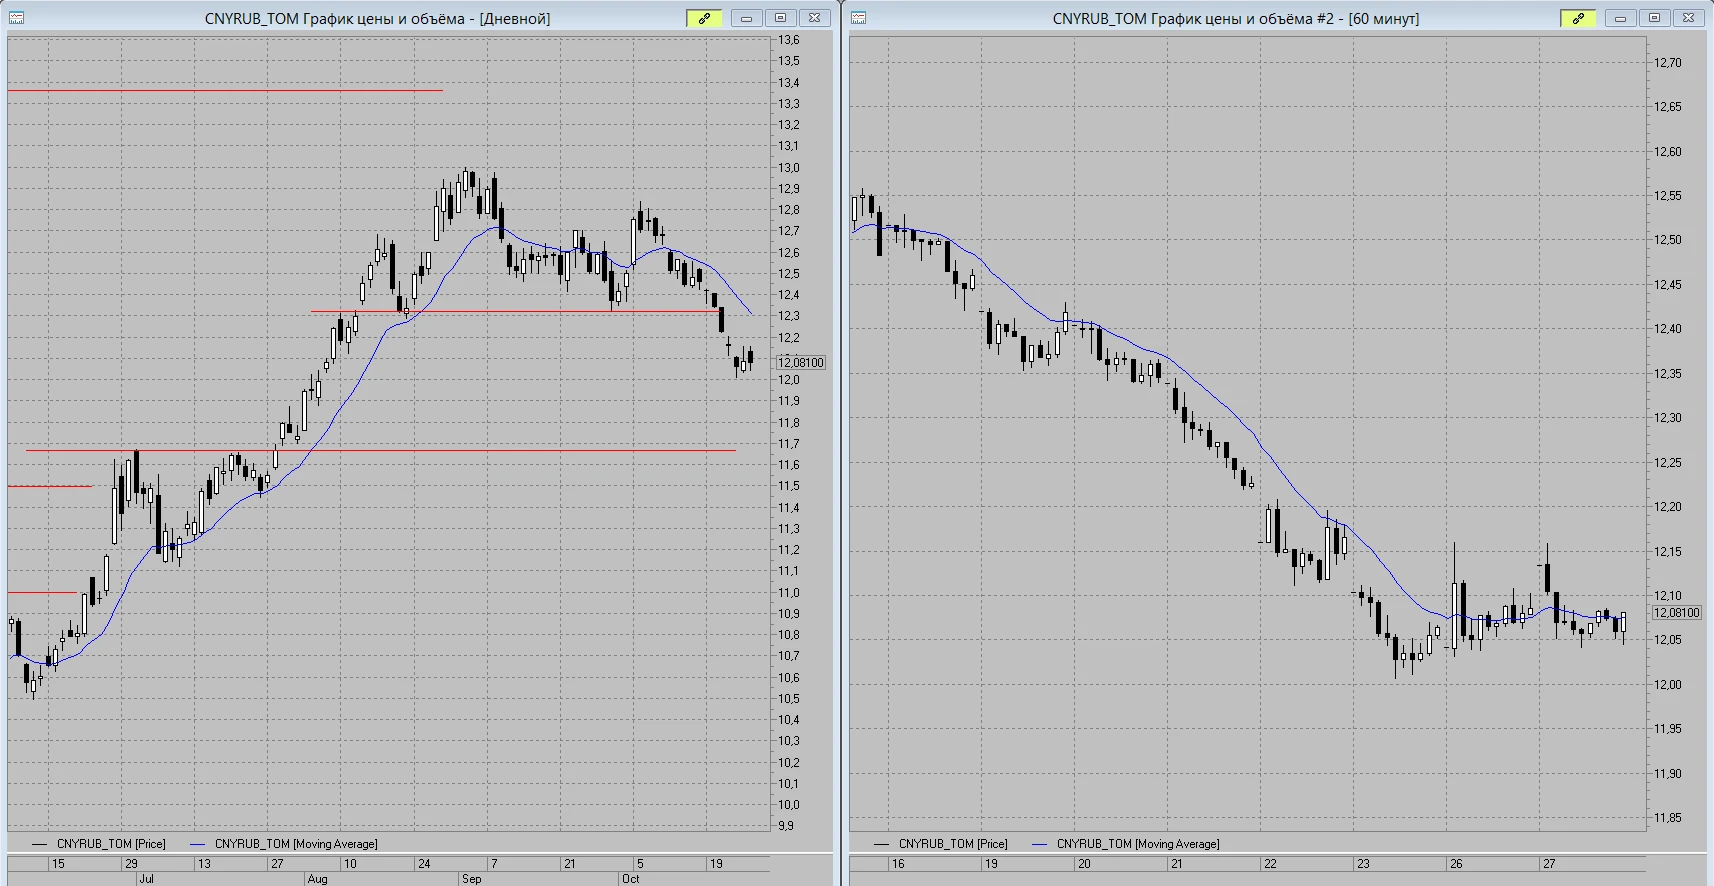Click the blue Moving Average line sample in the daily legend
This screenshot has width=1714, height=886.
pyautogui.click(x=198, y=844)
